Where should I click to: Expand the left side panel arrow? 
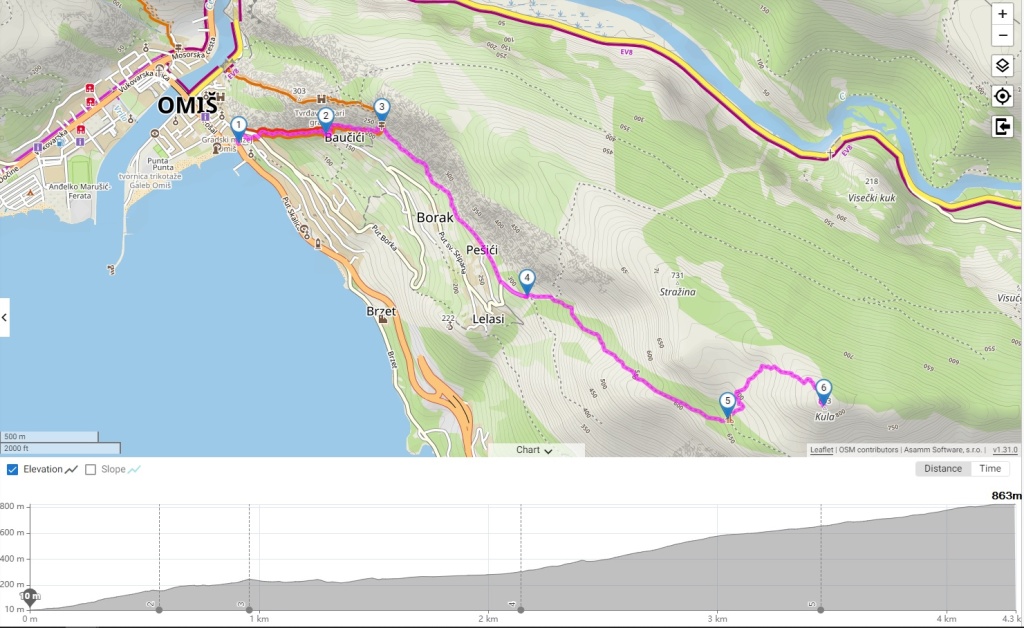pos(5,317)
